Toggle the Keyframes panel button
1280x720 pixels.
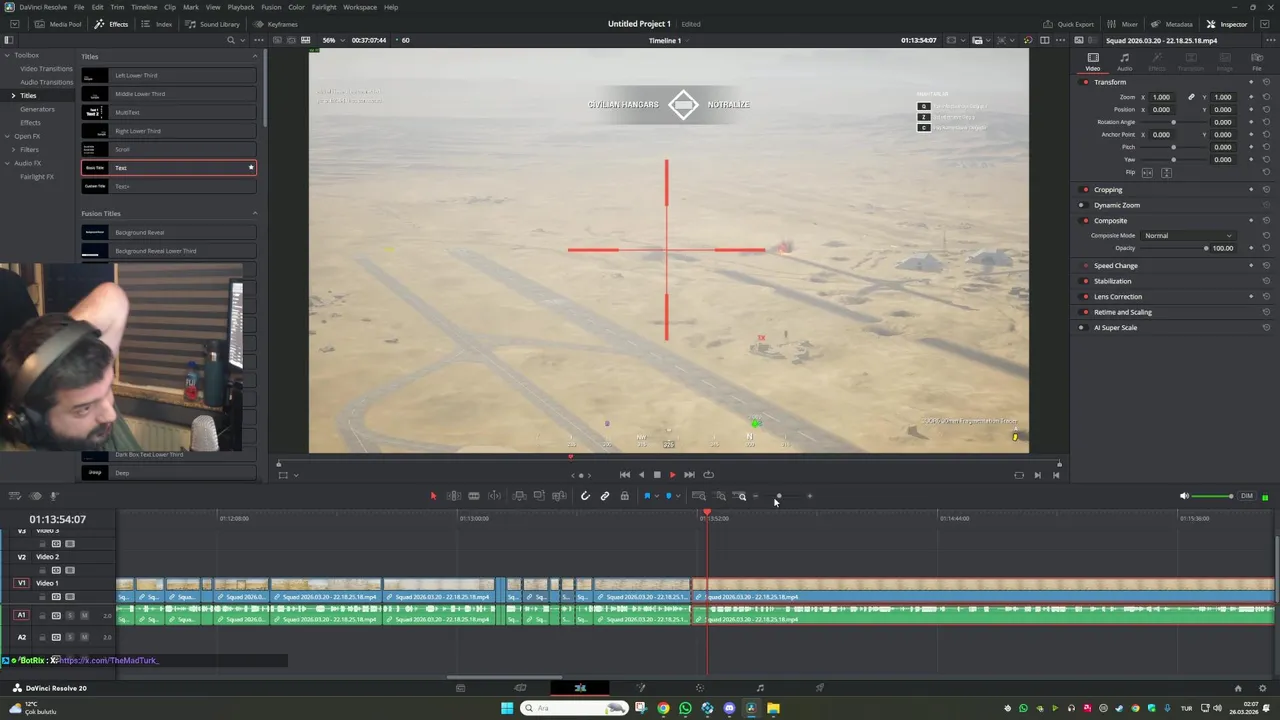tap(276, 24)
